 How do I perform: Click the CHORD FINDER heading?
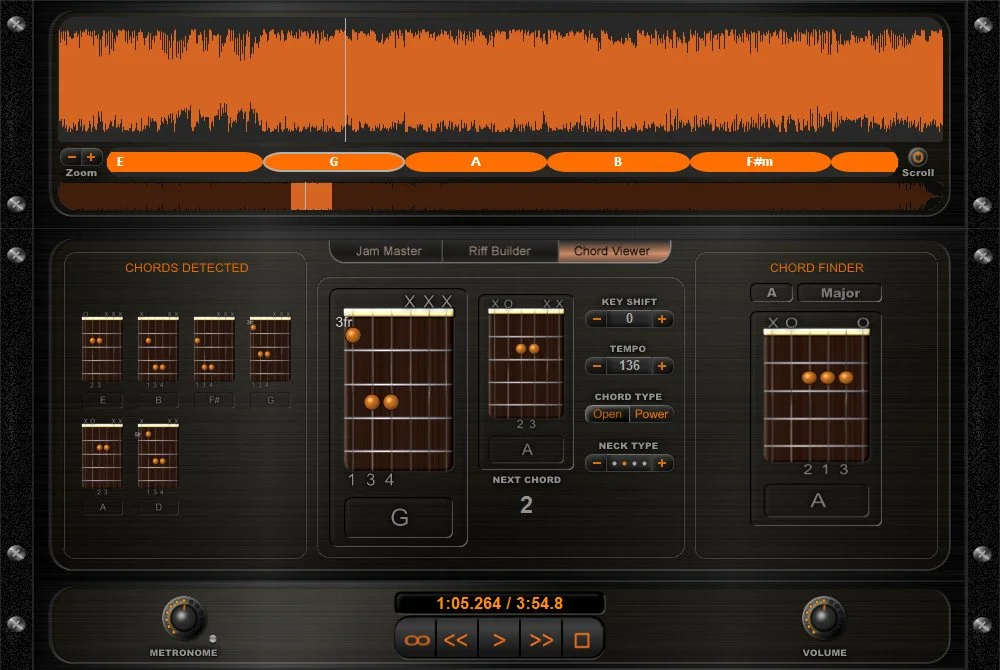(816, 268)
